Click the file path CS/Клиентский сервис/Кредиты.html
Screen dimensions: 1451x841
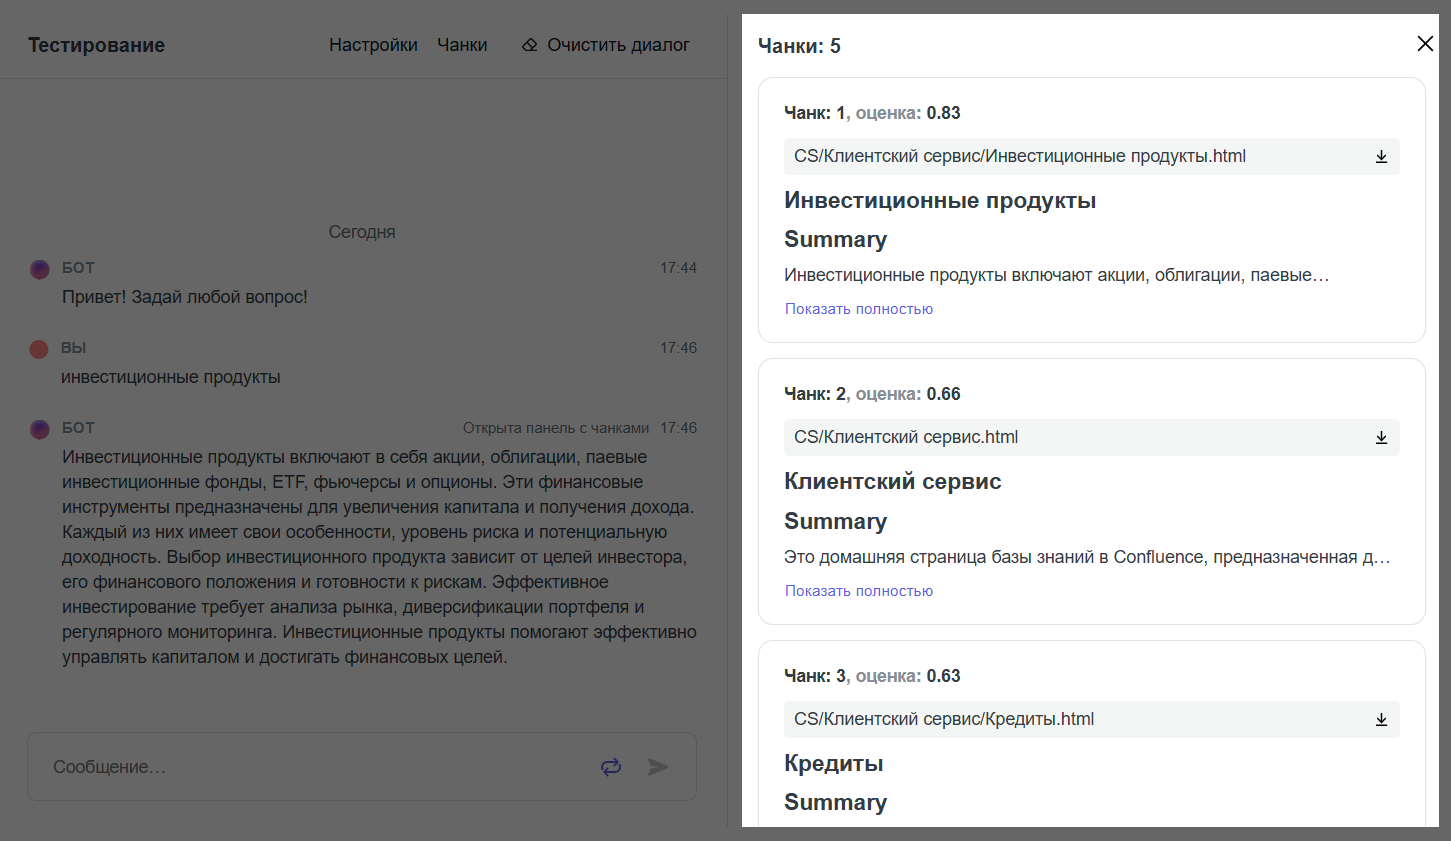click(x=944, y=719)
